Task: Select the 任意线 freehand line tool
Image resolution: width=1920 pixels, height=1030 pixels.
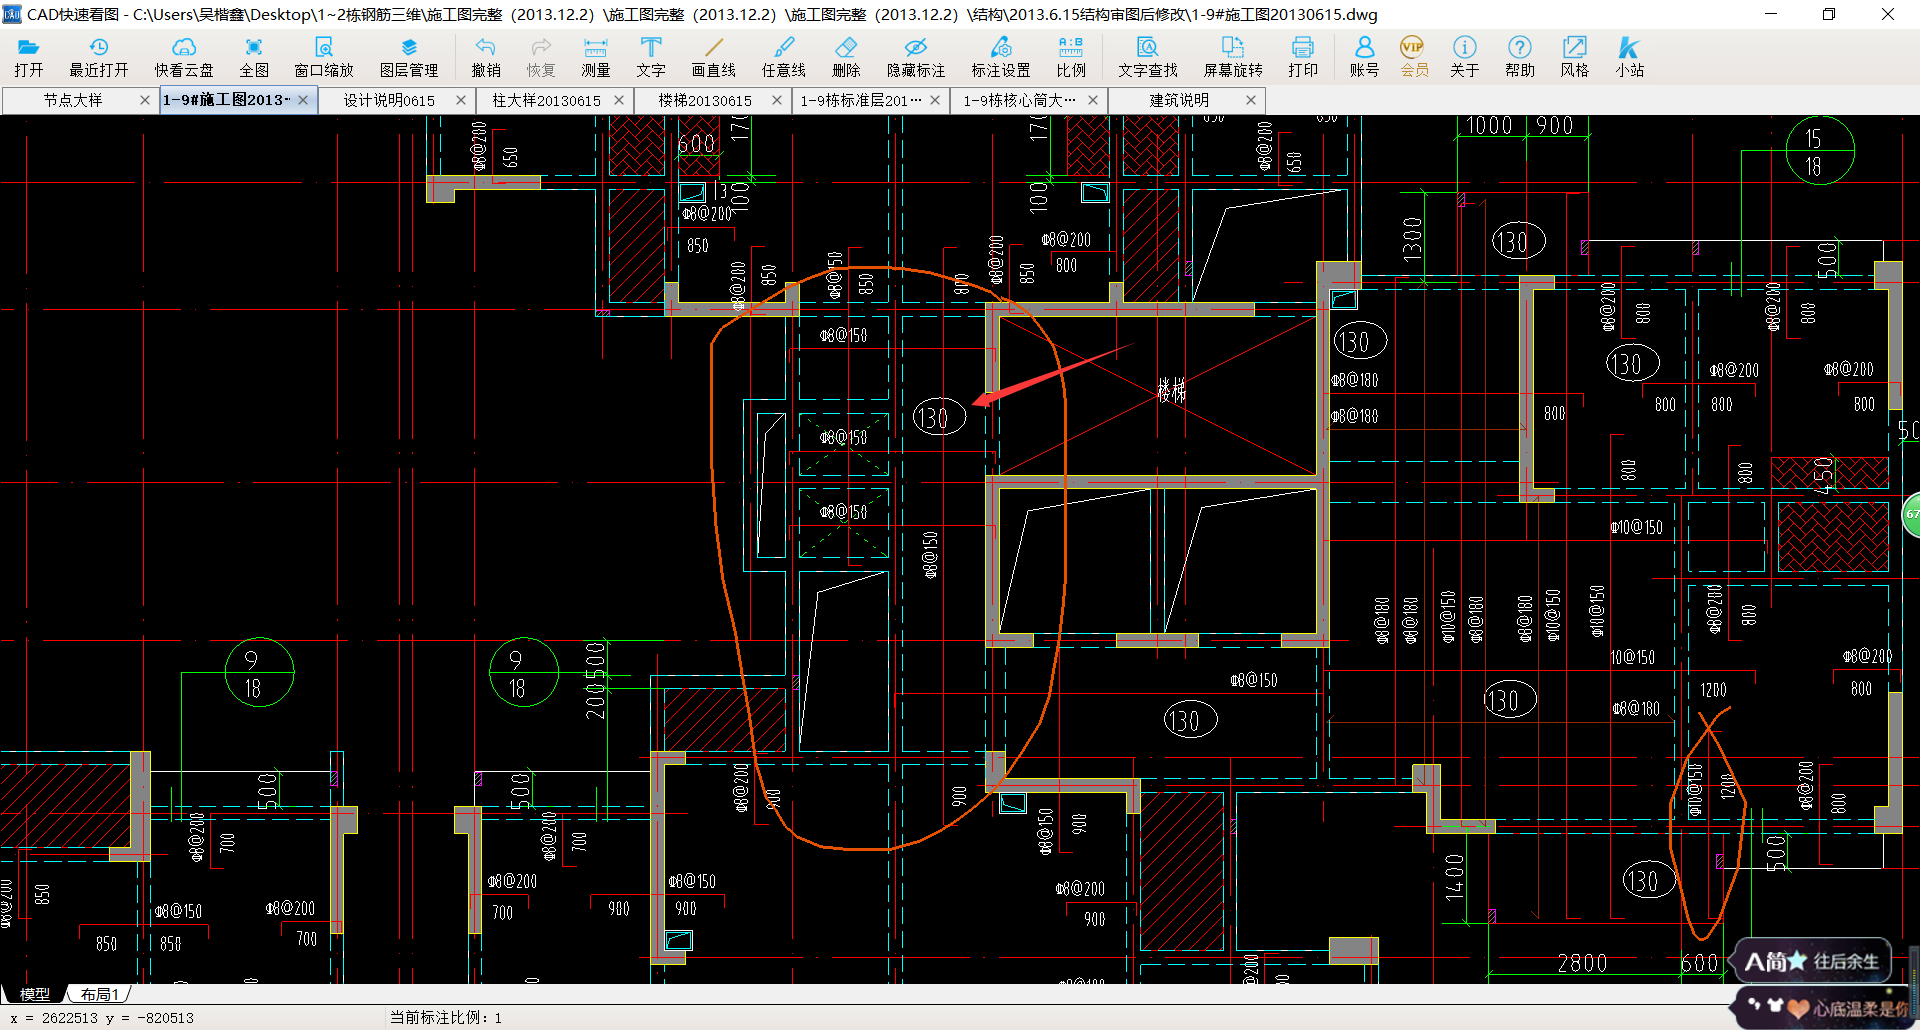Action: pyautogui.click(x=784, y=57)
